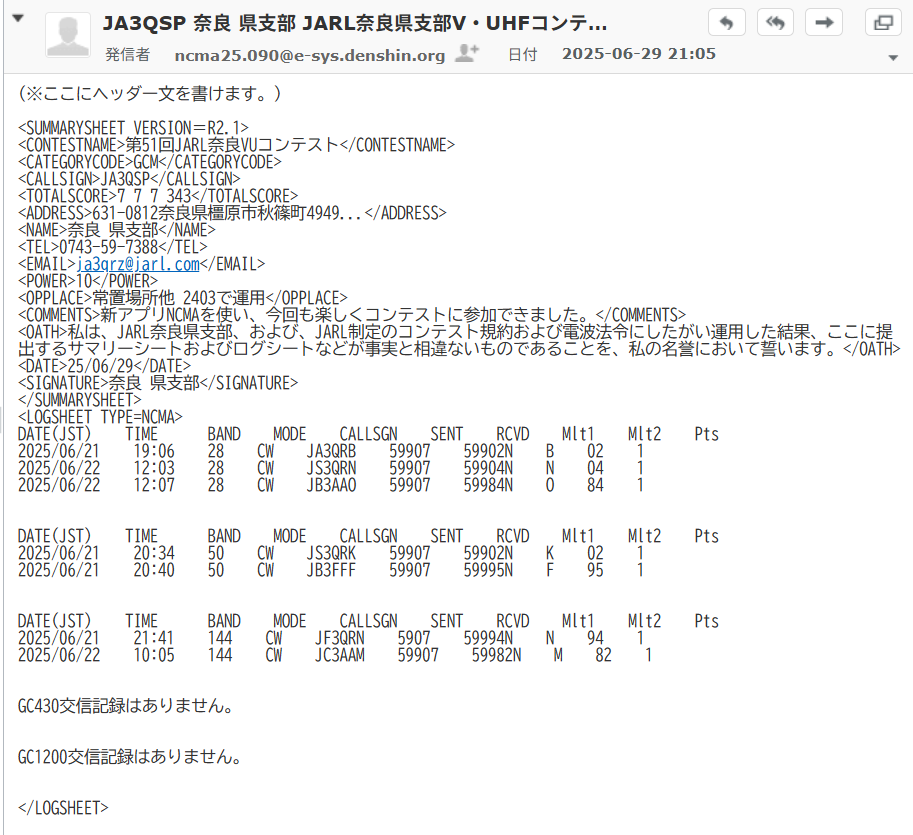Image resolution: width=913 pixels, height=835 pixels.
Task: Click the closing LOGSHEET tag line
Action: pos(63,808)
